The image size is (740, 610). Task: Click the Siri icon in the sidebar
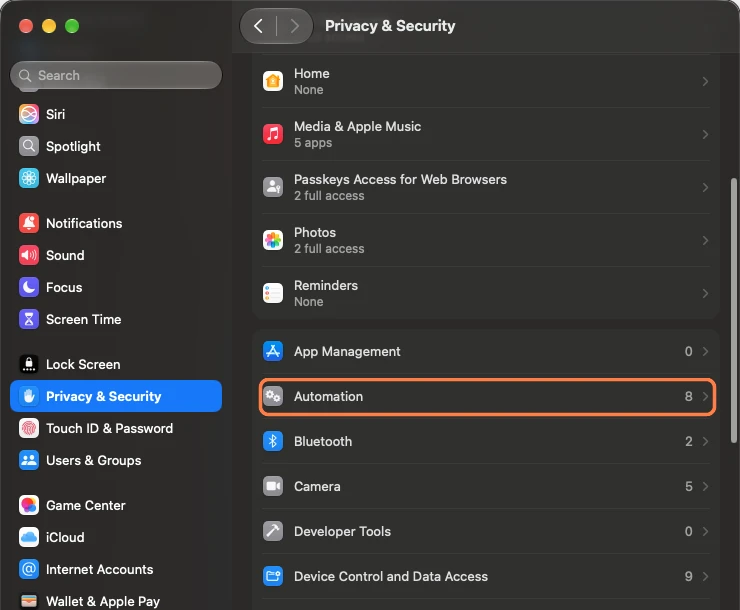pyautogui.click(x=29, y=114)
